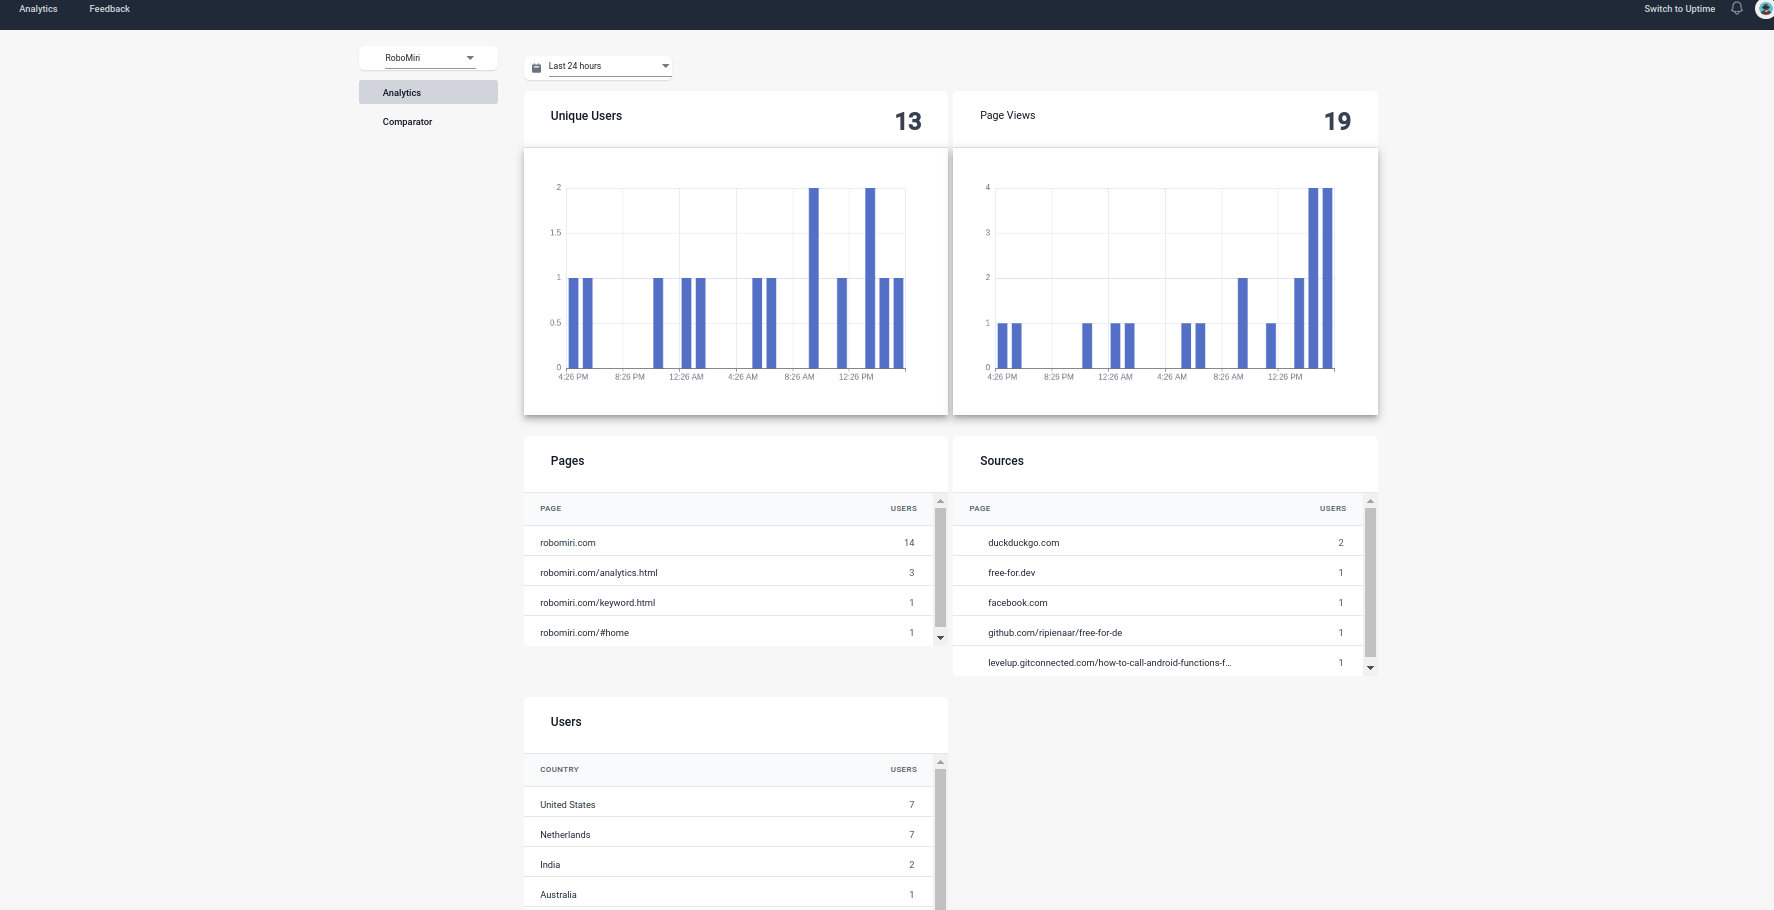
Task: Click the Sources table scroll-down arrow
Action: click(x=1370, y=668)
